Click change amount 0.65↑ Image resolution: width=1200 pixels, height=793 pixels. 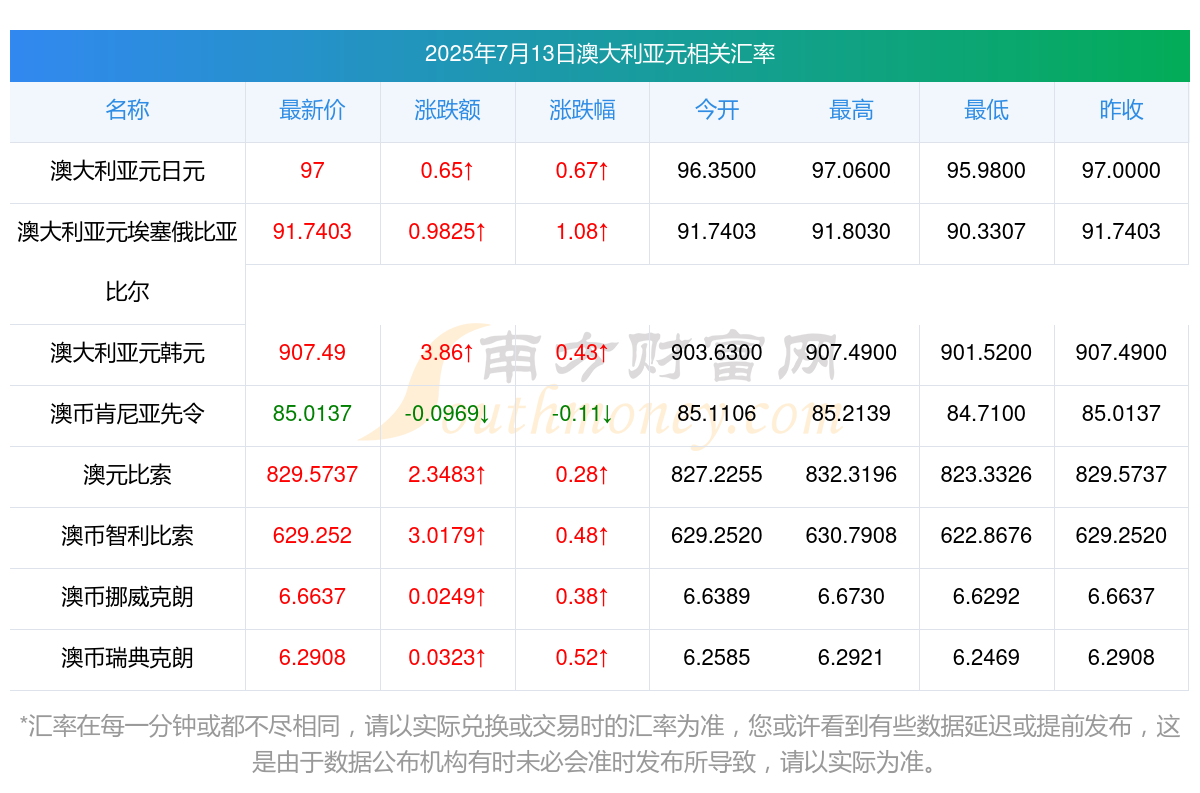(x=447, y=171)
